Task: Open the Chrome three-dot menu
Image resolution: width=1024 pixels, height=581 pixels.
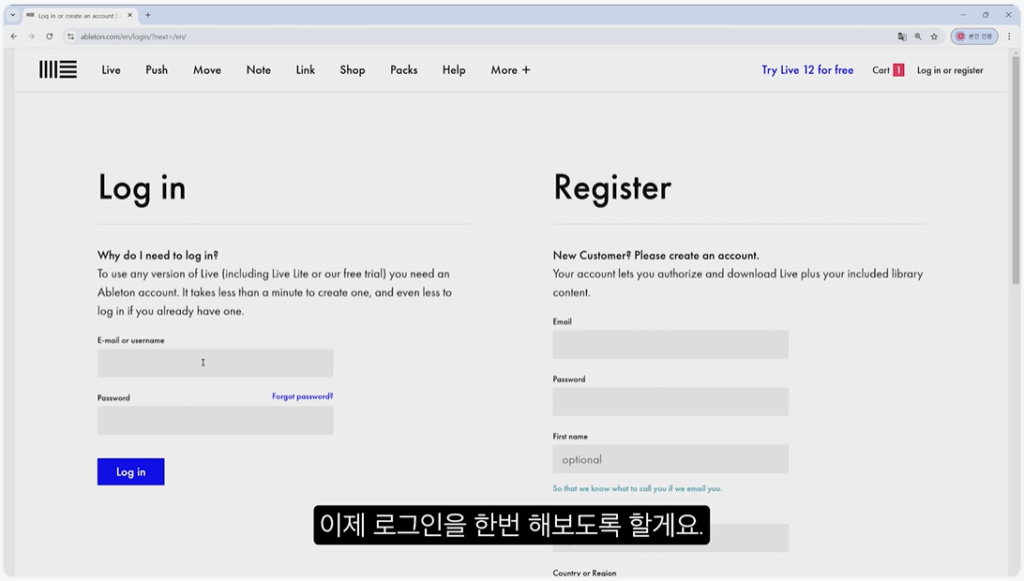Action: tap(1009, 36)
